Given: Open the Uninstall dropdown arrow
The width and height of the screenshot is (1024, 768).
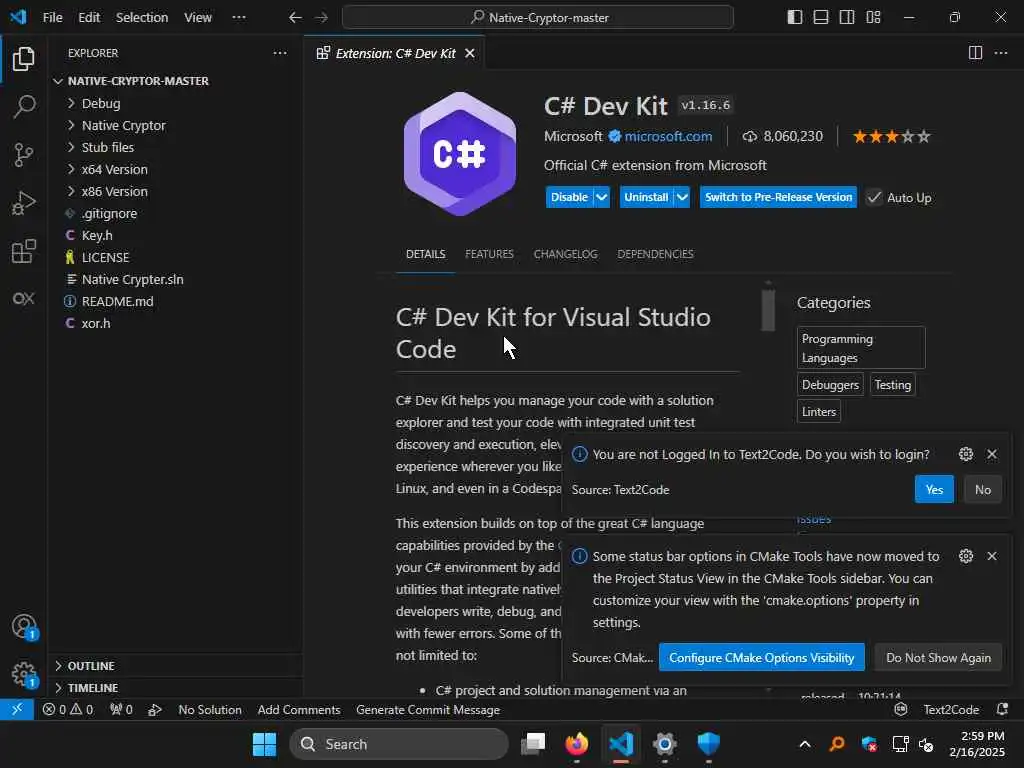Looking at the screenshot, I should (x=682, y=197).
